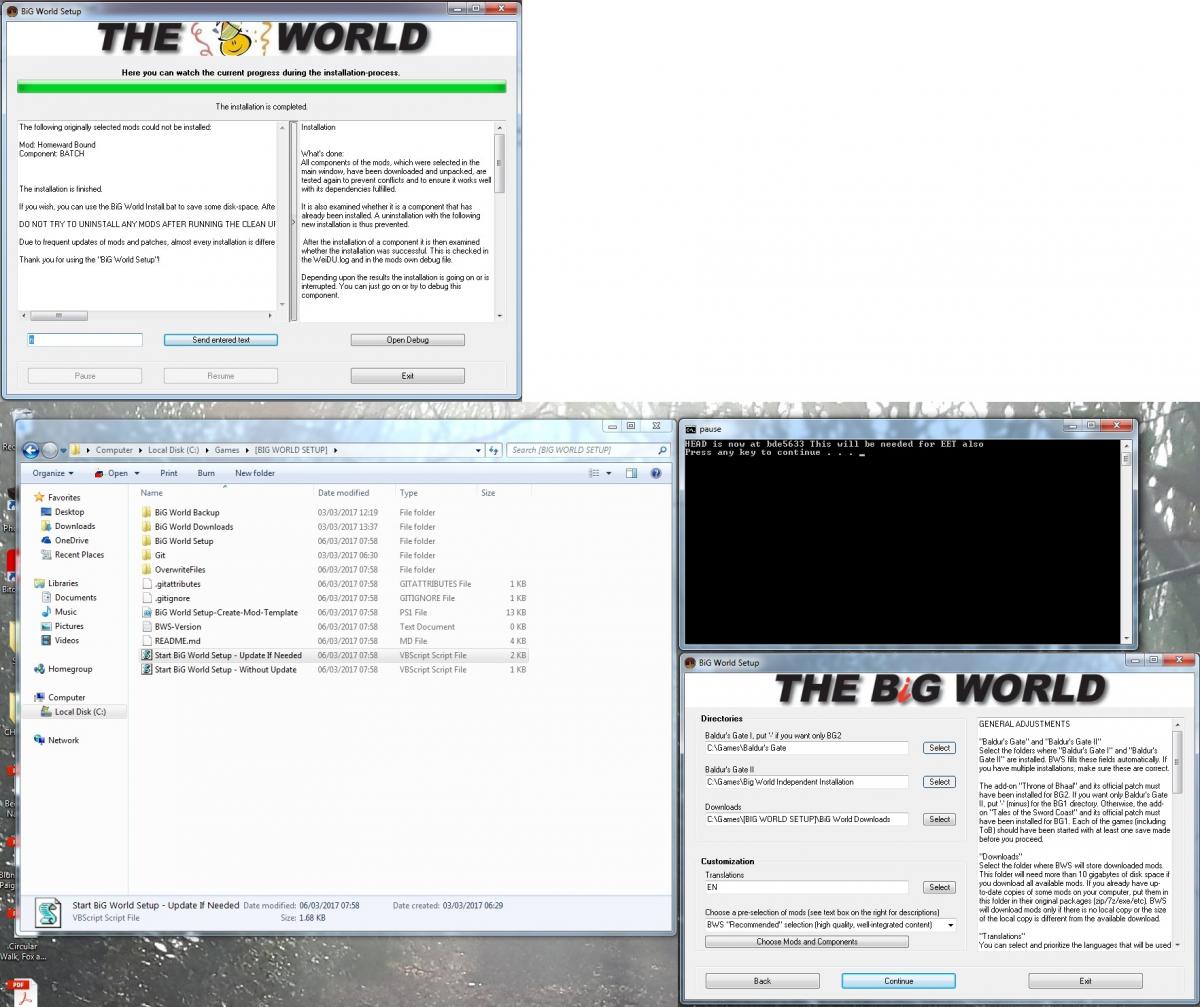This screenshot has height=1007, width=1200.
Task: Click the green installation progress bar
Action: click(261, 87)
